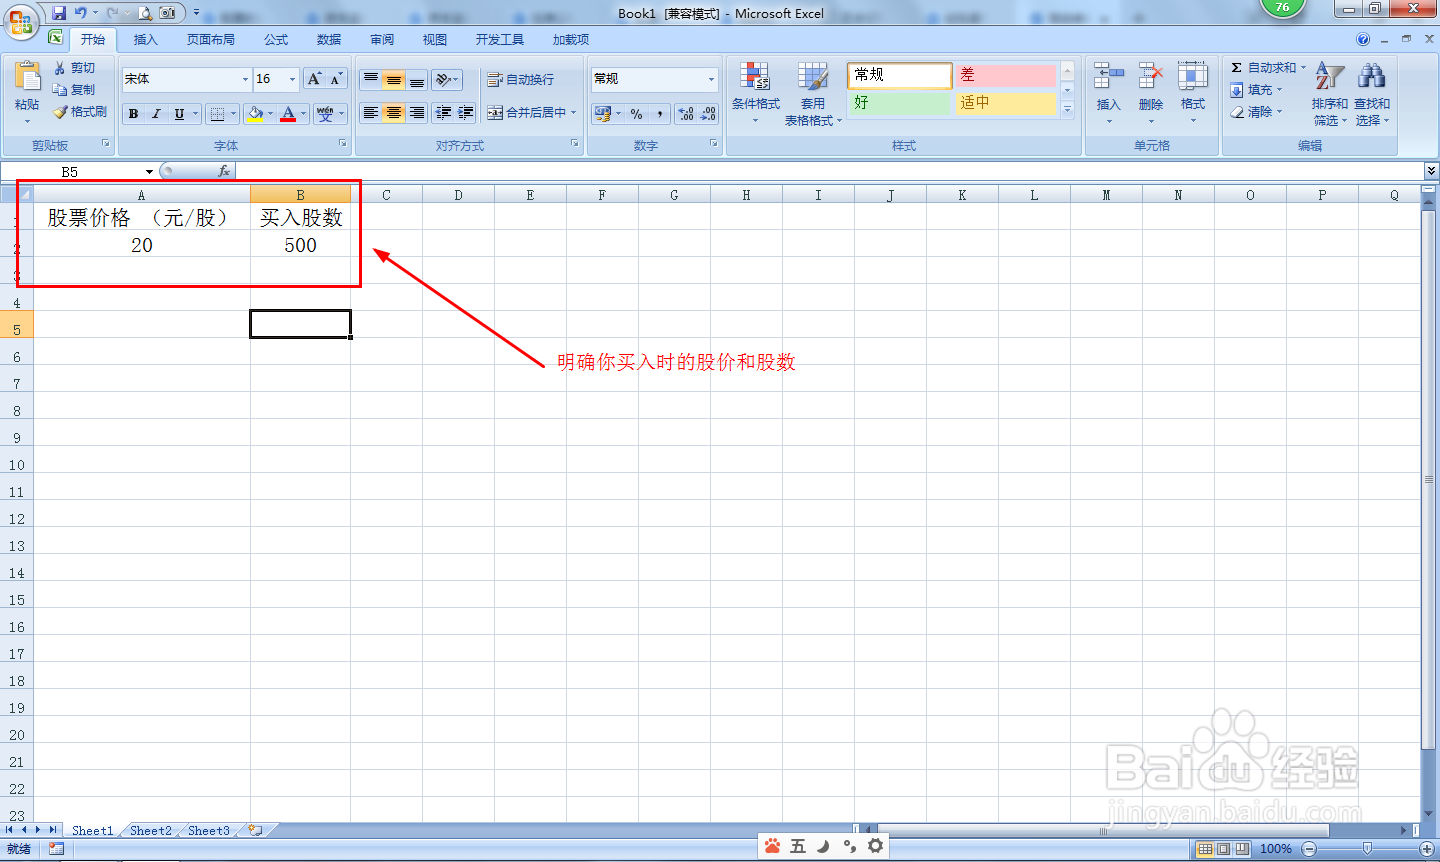Toggle the middle vertical align button
The width and height of the screenshot is (1440, 862).
click(x=394, y=80)
